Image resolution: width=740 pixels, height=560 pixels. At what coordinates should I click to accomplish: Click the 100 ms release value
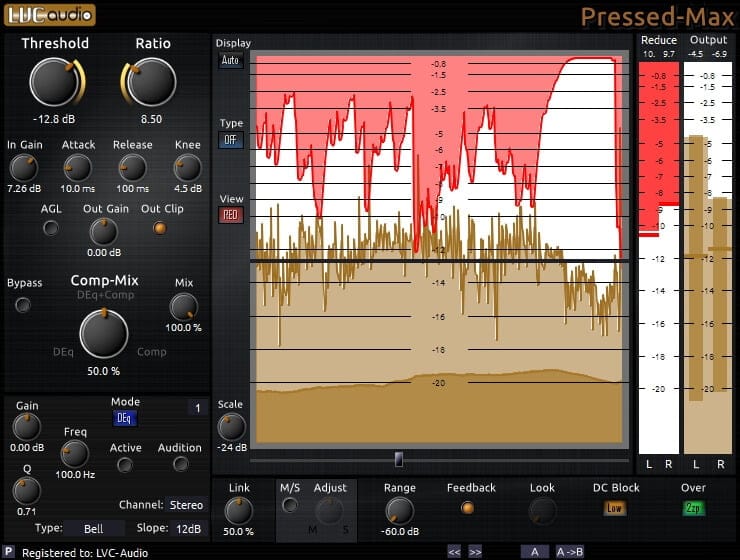click(x=133, y=189)
